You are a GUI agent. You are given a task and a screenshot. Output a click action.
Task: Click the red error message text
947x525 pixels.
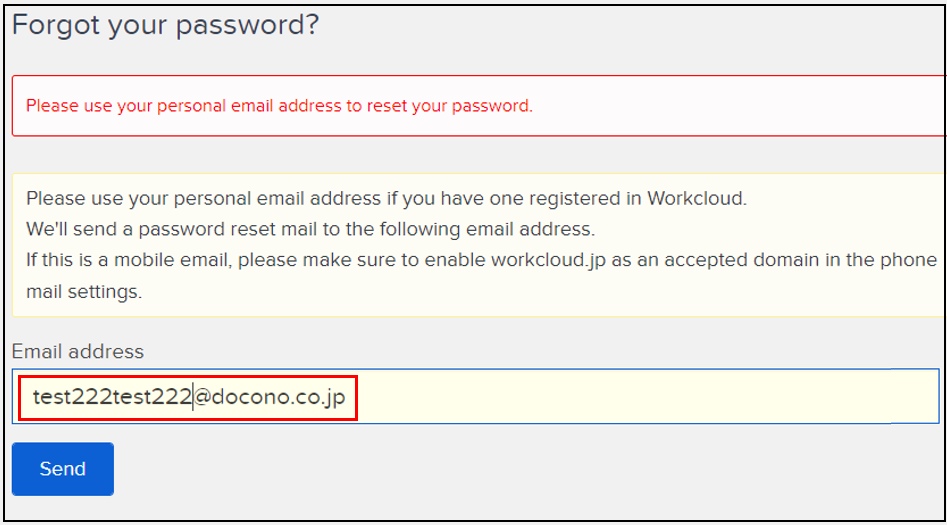[x=279, y=105]
